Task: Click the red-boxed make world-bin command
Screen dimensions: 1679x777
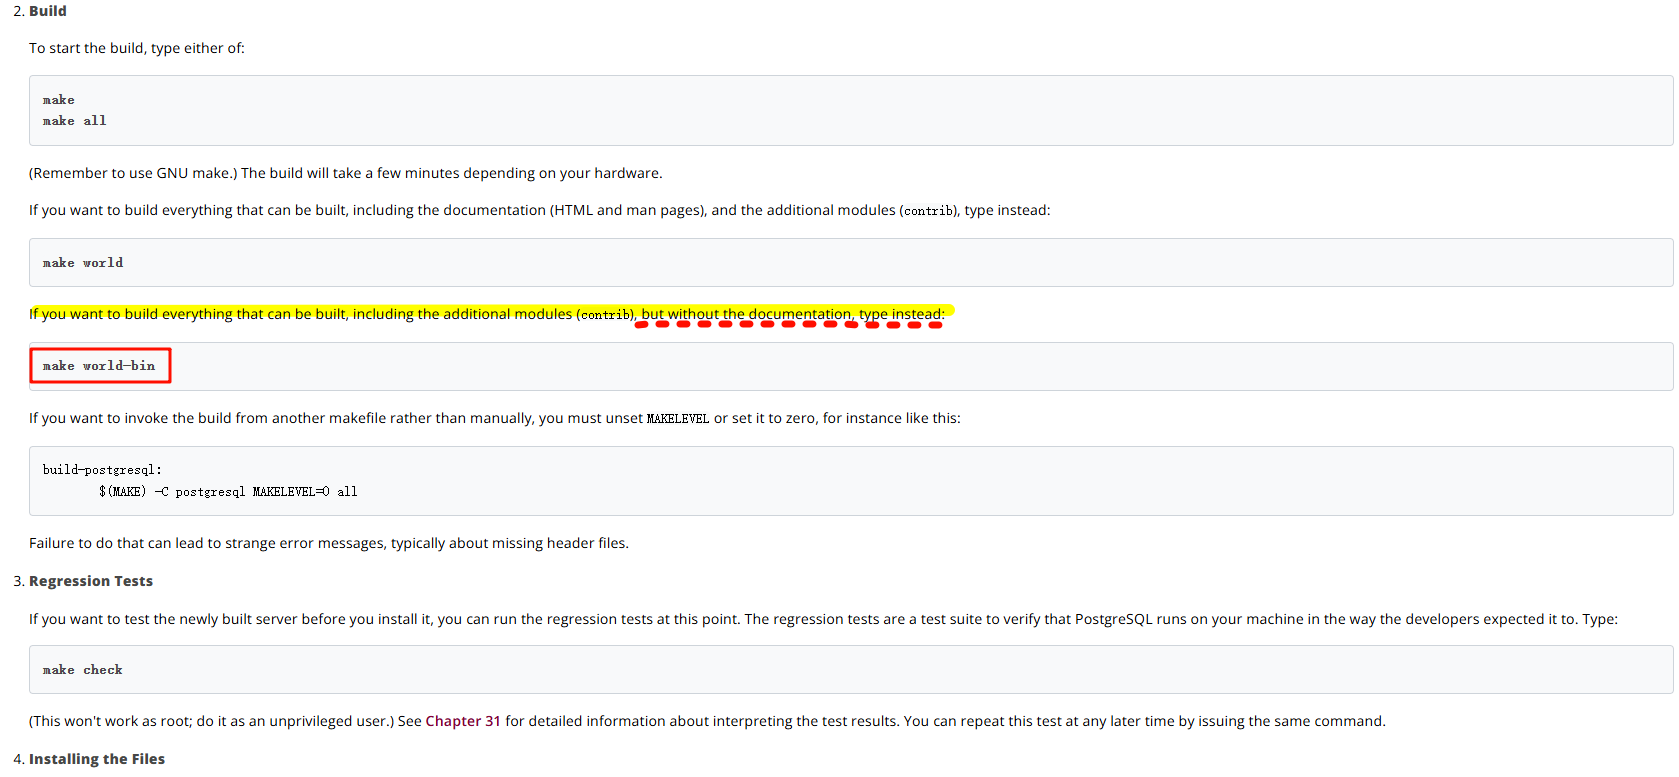Action: coord(99,366)
